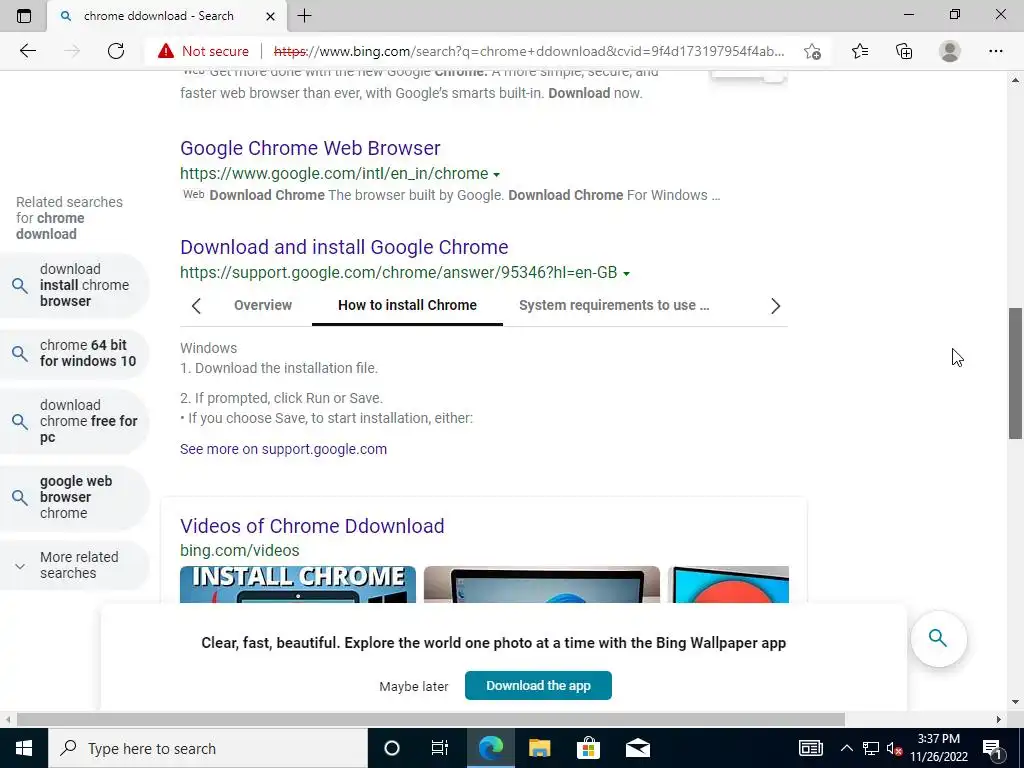Image resolution: width=1024 pixels, height=768 pixels.
Task: Switch to the Overview tab
Action: 263,305
